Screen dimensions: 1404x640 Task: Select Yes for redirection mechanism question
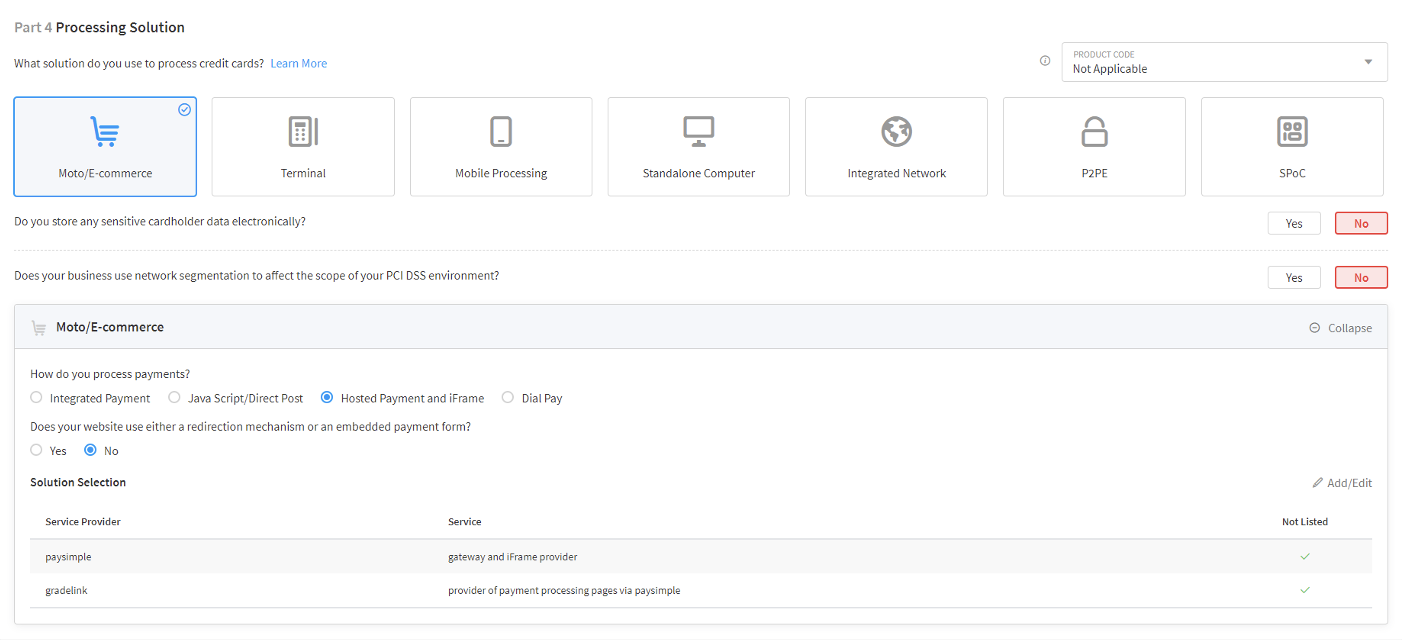(37, 451)
